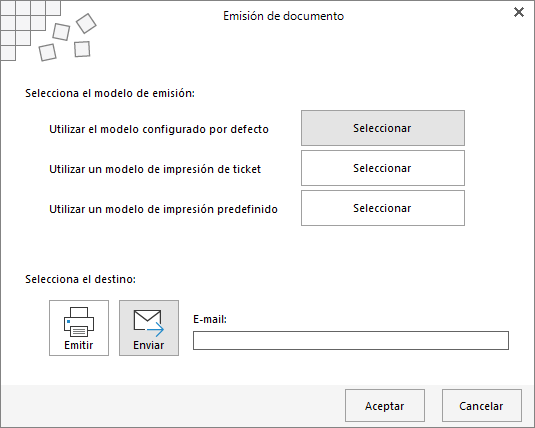Viewport: 535px width, 428px height.
Task: Click the Enviar text label
Action: pos(148,345)
